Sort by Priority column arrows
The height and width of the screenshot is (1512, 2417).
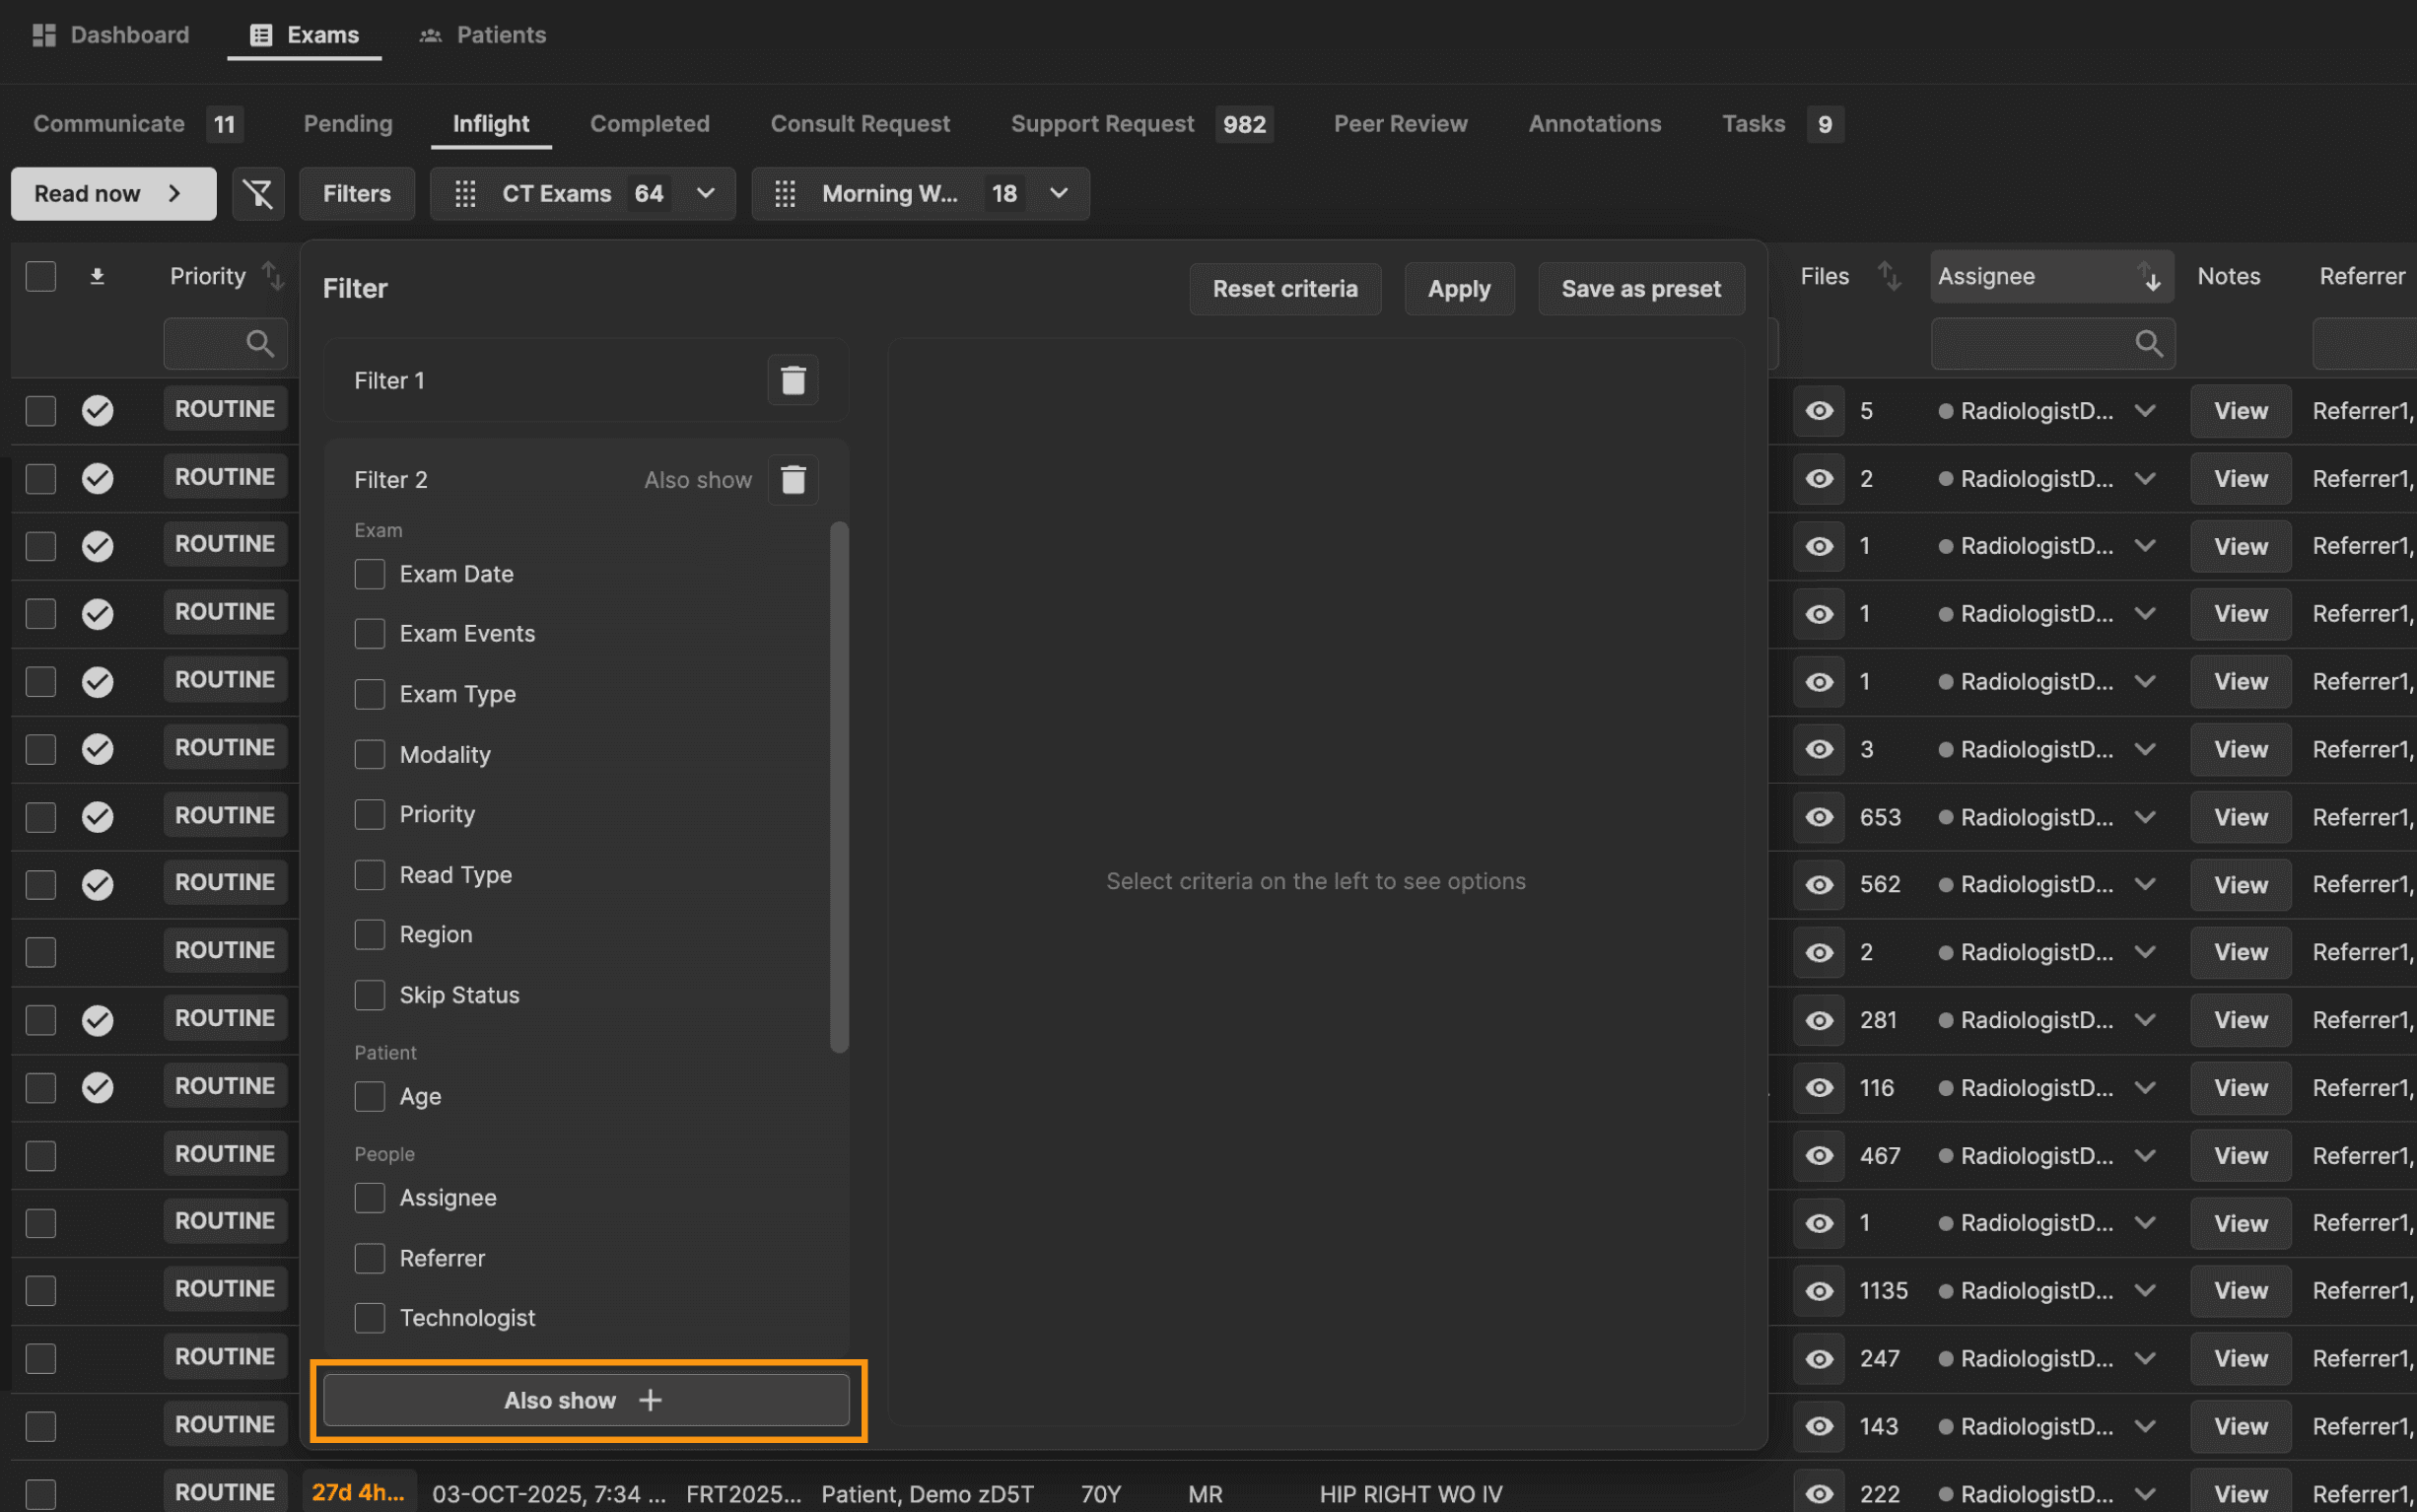pyautogui.click(x=272, y=276)
